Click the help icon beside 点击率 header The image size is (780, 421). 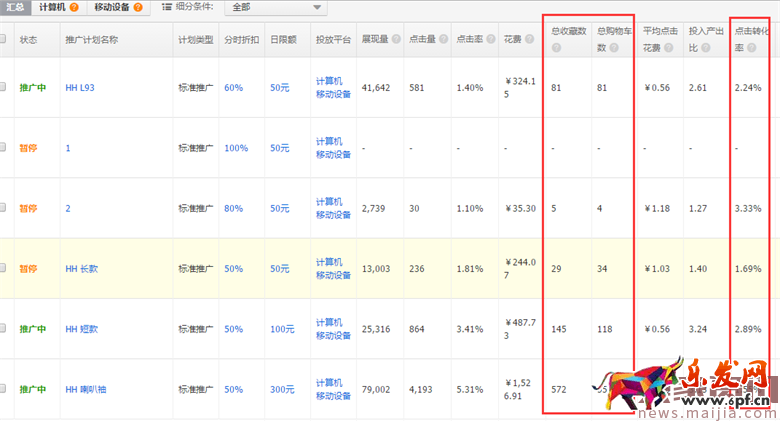(491, 40)
